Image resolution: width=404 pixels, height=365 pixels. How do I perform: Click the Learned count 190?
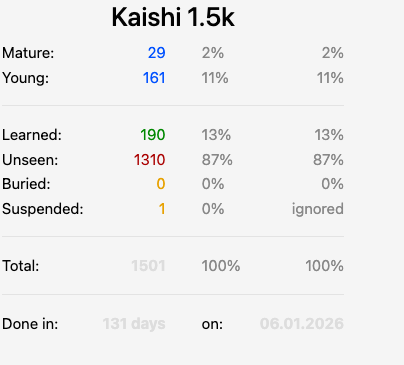[153, 135]
